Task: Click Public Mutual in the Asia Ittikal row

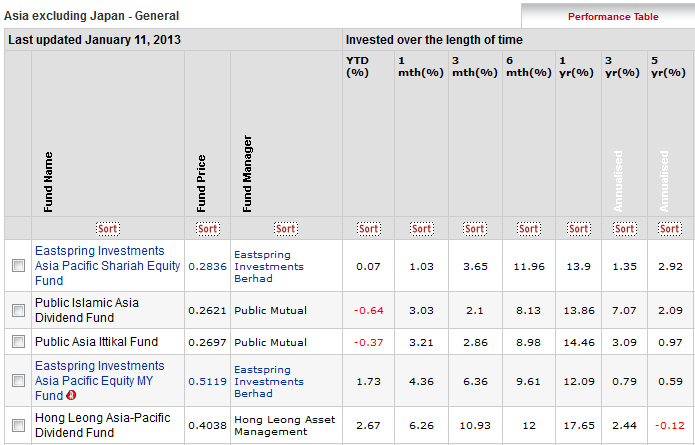Action: coord(270,342)
